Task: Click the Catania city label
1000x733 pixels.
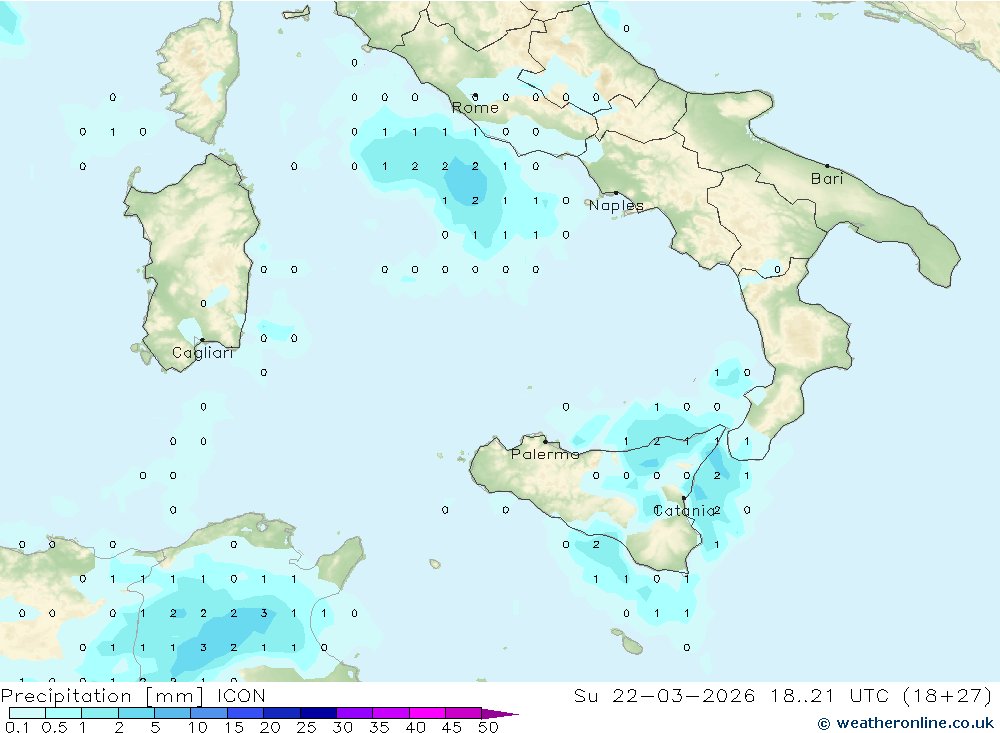Action: point(685,510)
